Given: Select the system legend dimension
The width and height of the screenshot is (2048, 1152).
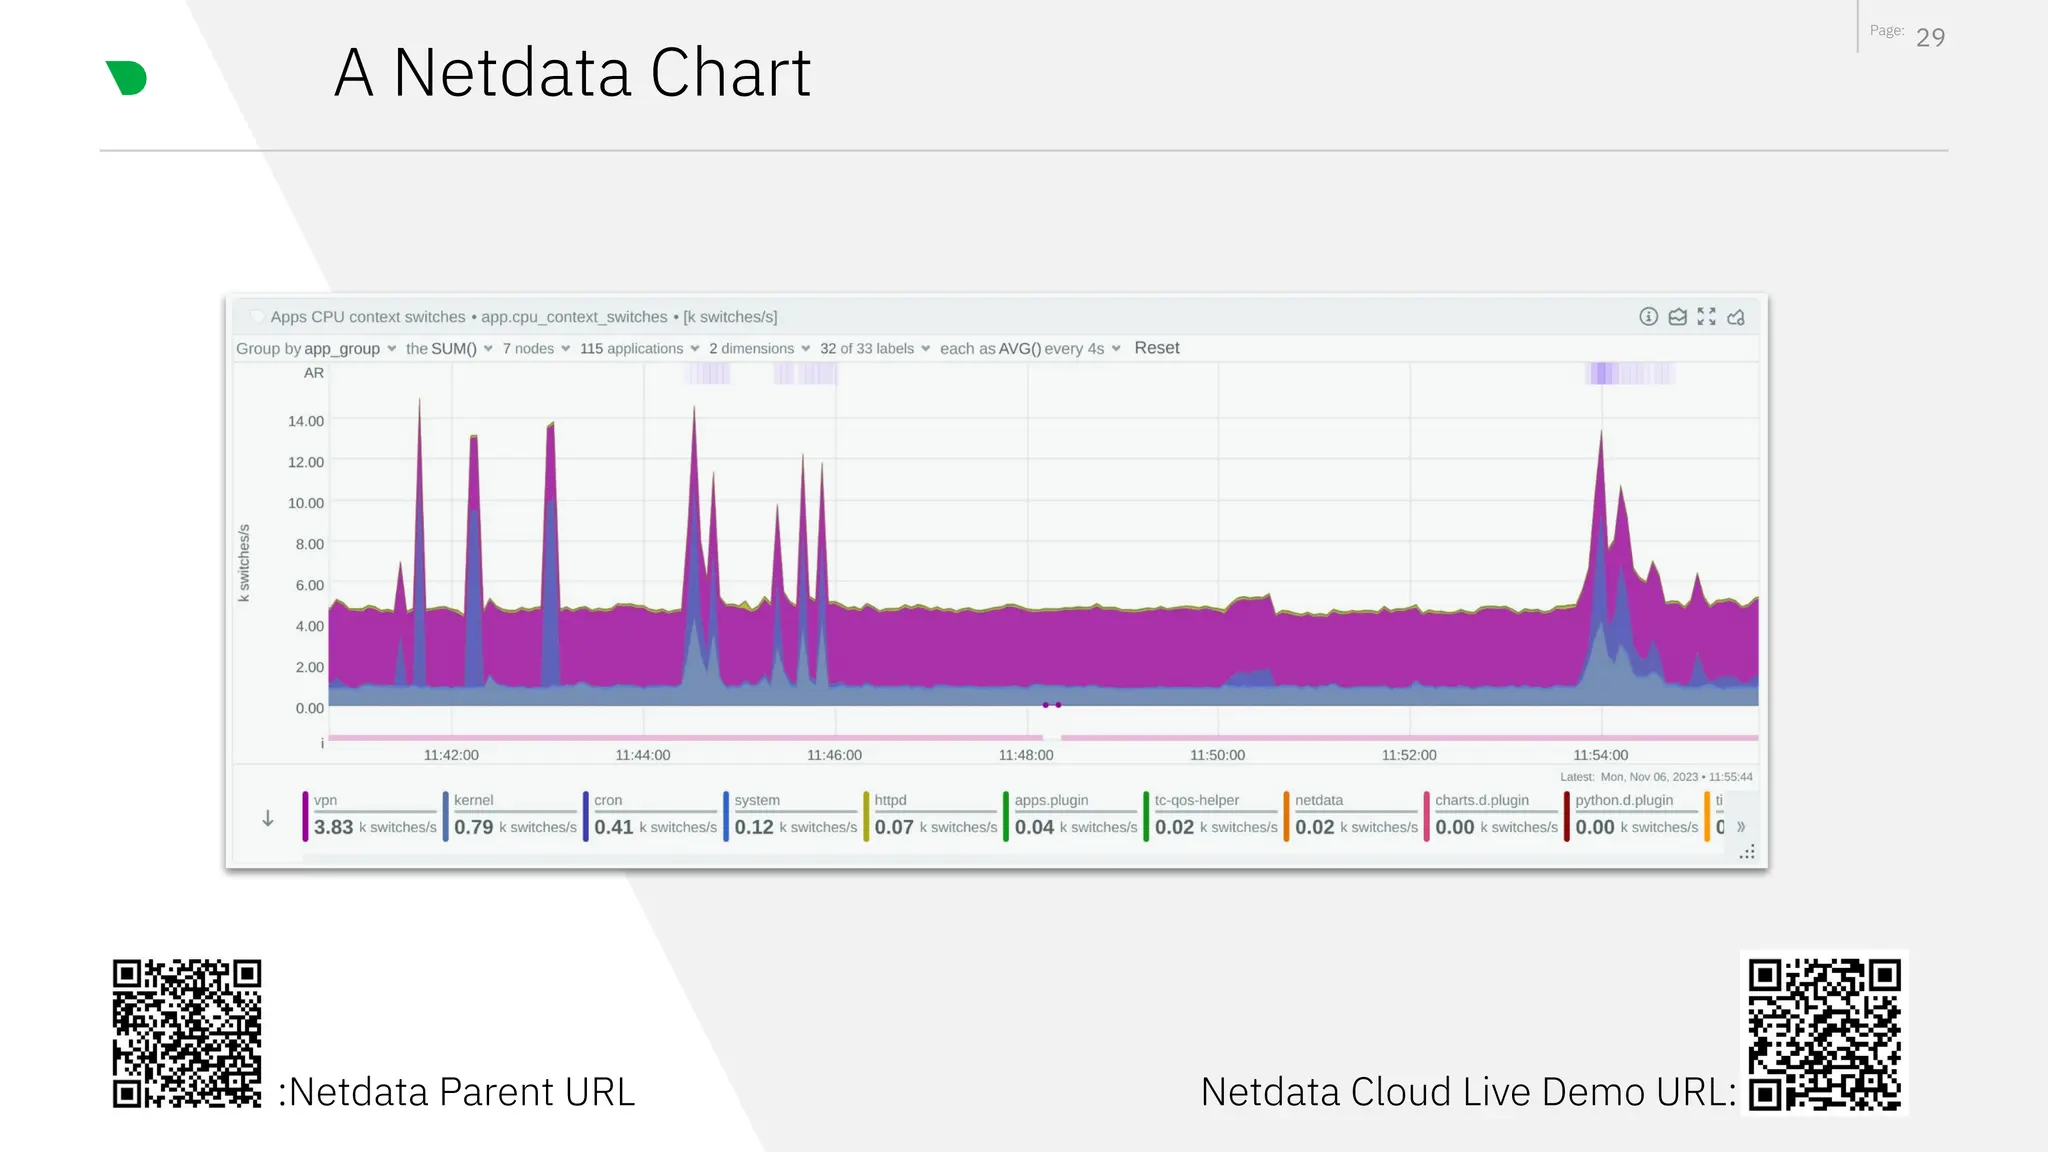Looking at the screenshot, I should click(790, 816).
